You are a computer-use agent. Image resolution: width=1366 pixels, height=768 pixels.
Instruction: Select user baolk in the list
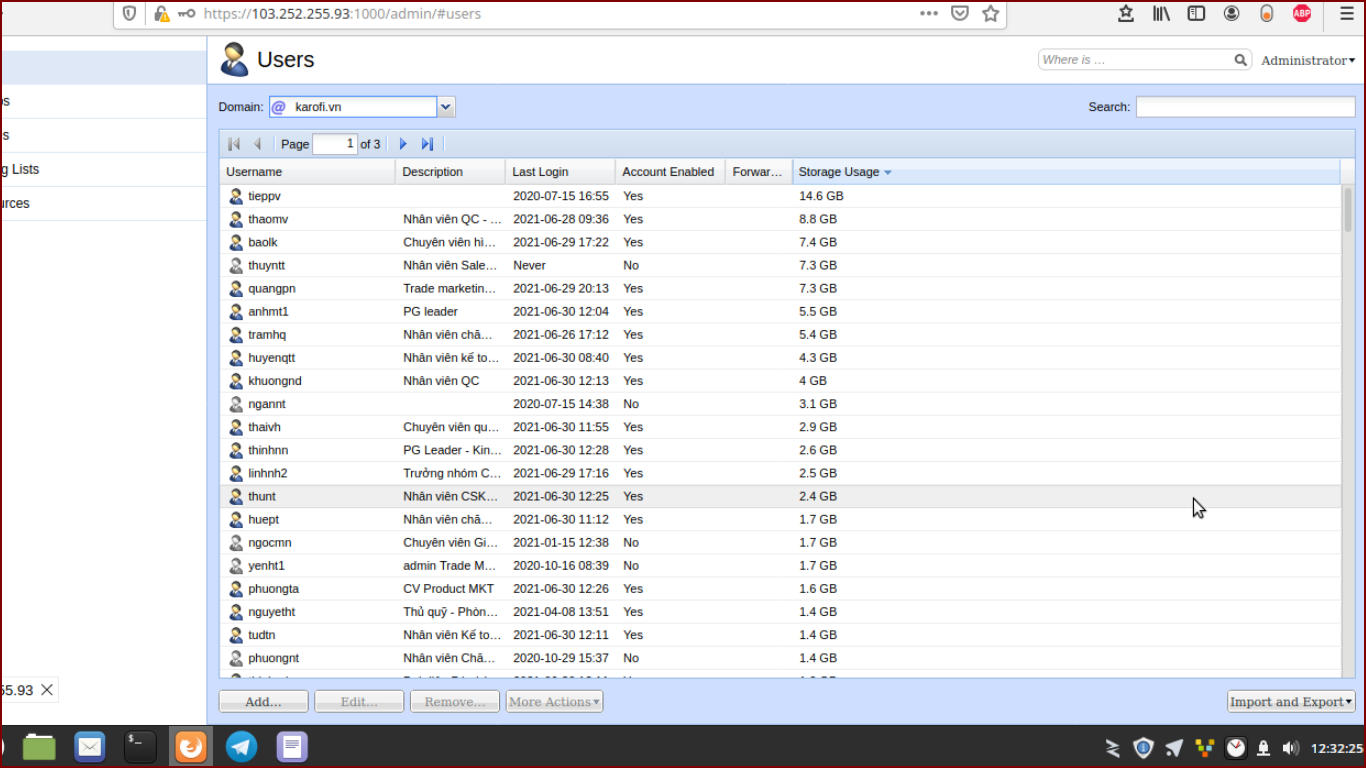click(780, 242)
